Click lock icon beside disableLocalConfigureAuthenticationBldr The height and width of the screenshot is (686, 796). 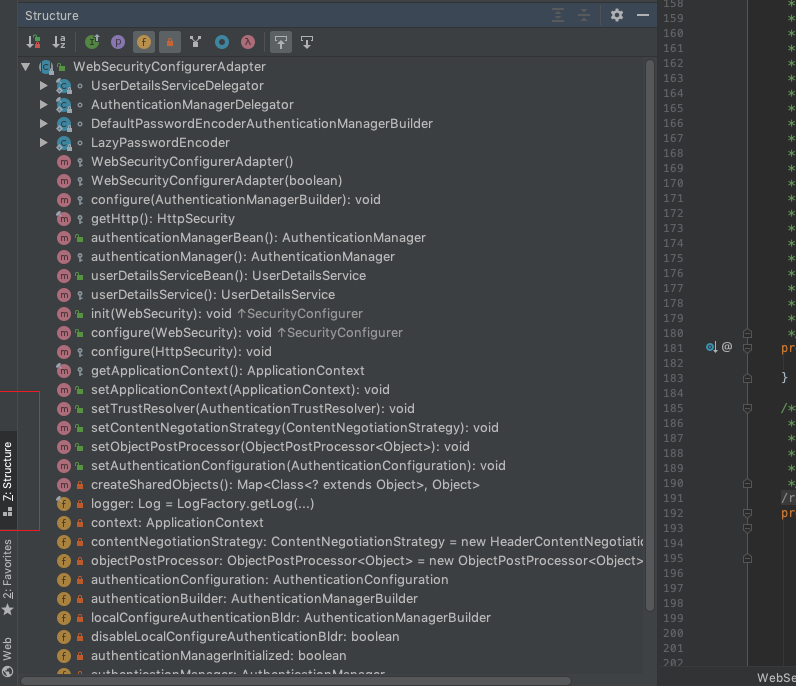click(80, 637)
